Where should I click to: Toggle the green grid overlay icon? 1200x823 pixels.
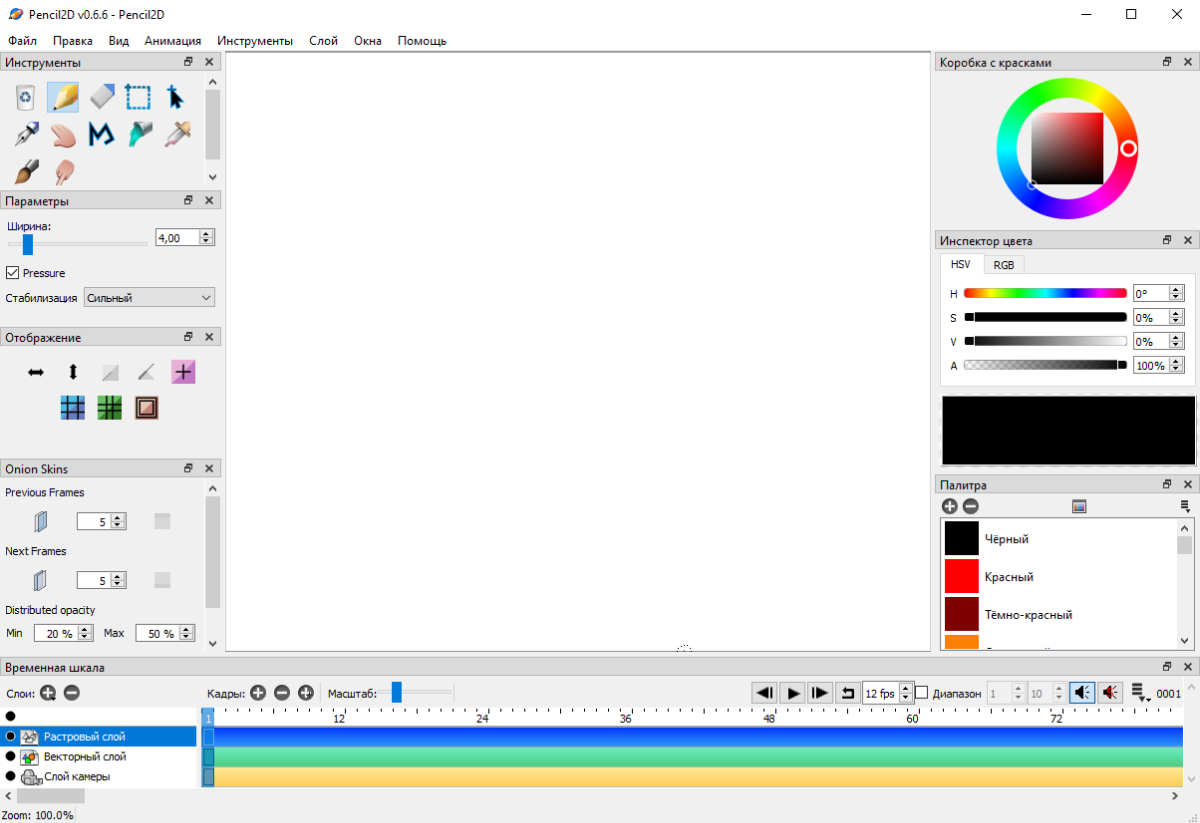110,408
